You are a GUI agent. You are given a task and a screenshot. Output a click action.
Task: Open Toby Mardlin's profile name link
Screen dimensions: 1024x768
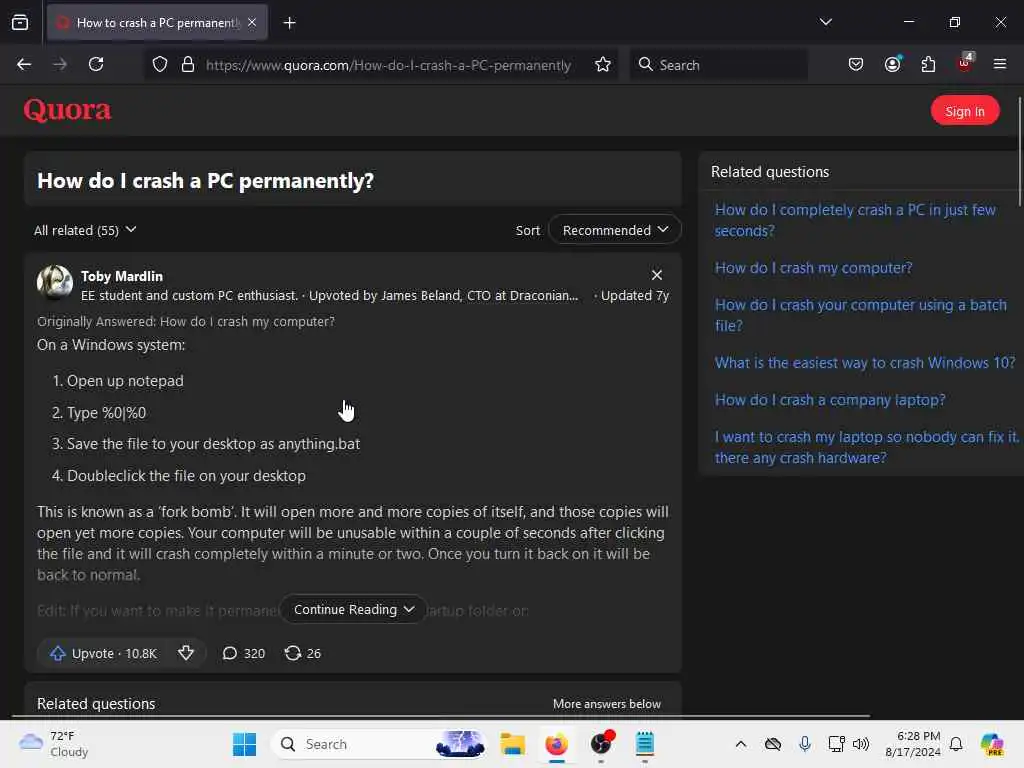coord(122,276)
